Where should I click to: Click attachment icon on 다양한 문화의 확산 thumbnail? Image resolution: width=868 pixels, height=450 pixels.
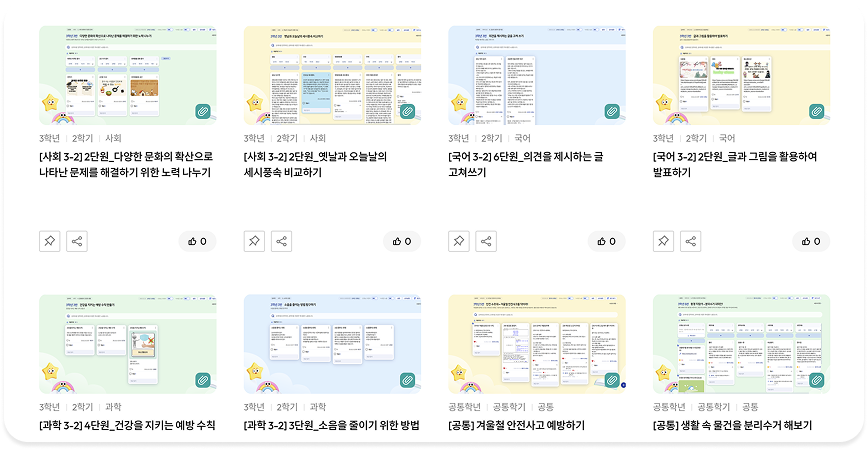(x=203, y=111)
